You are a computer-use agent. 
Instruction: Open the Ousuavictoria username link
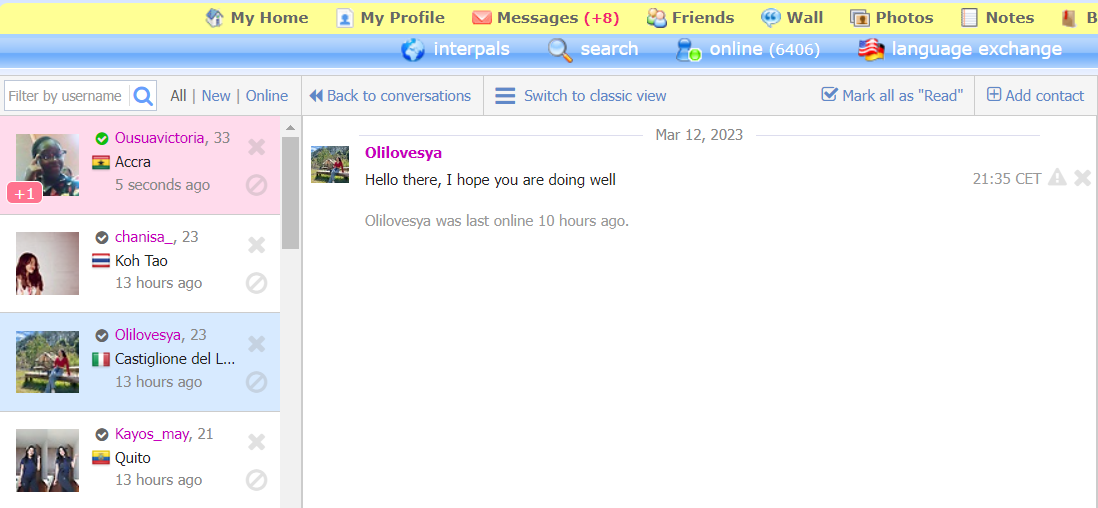pos(160,138)
